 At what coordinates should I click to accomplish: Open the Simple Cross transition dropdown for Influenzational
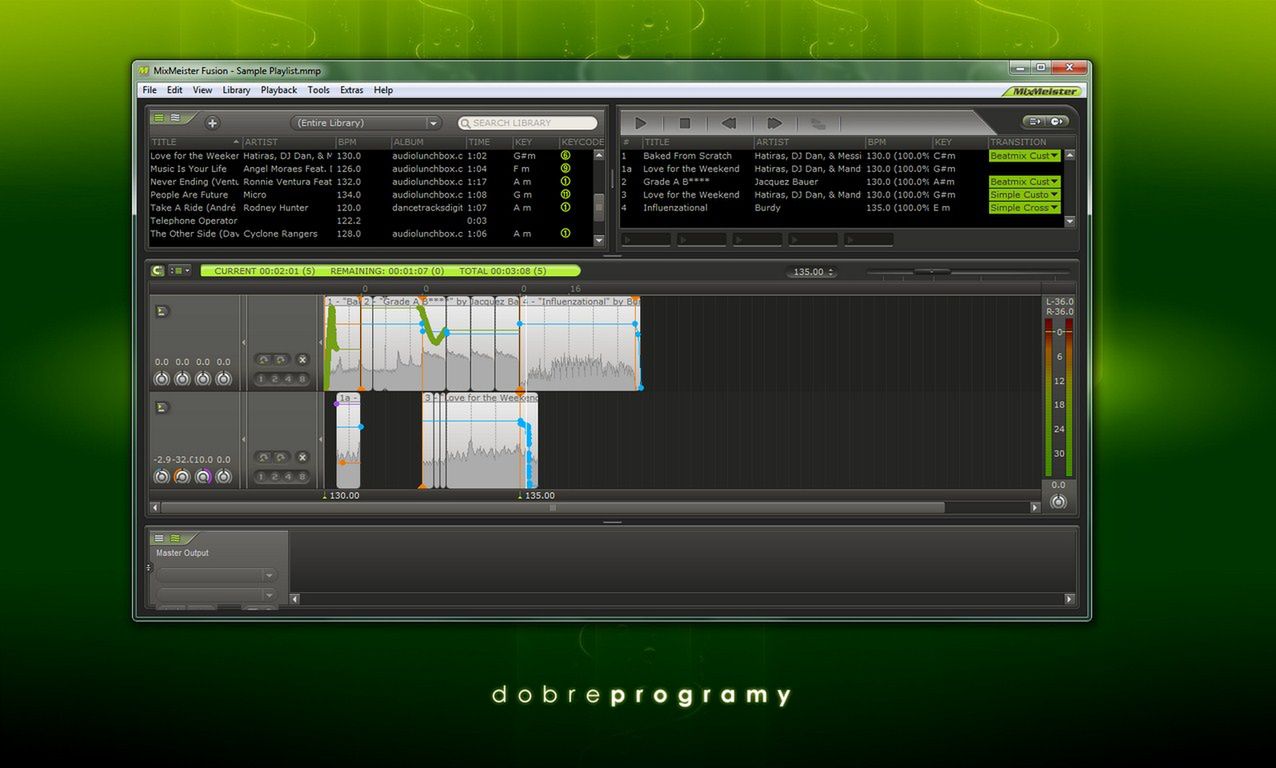pos(1024,208)
